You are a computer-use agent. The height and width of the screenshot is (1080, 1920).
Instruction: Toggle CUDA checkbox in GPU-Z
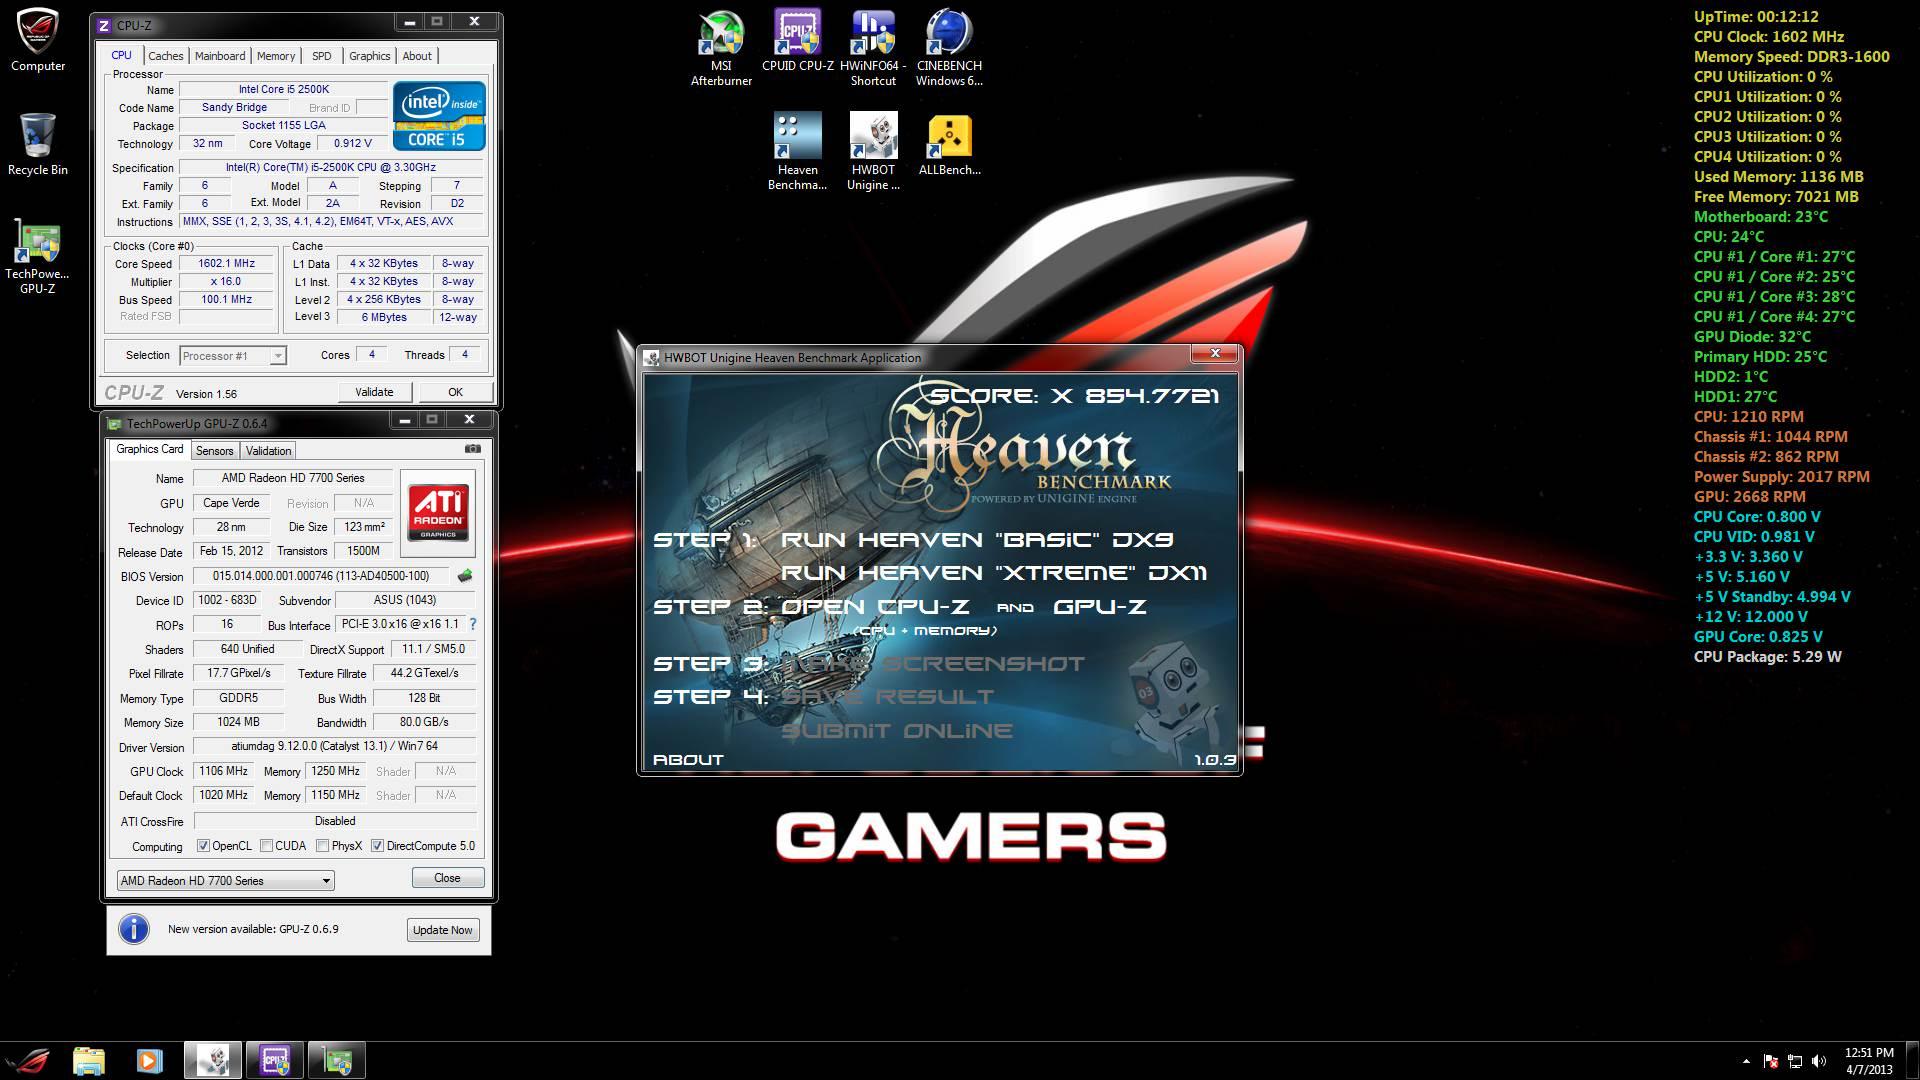267,846
